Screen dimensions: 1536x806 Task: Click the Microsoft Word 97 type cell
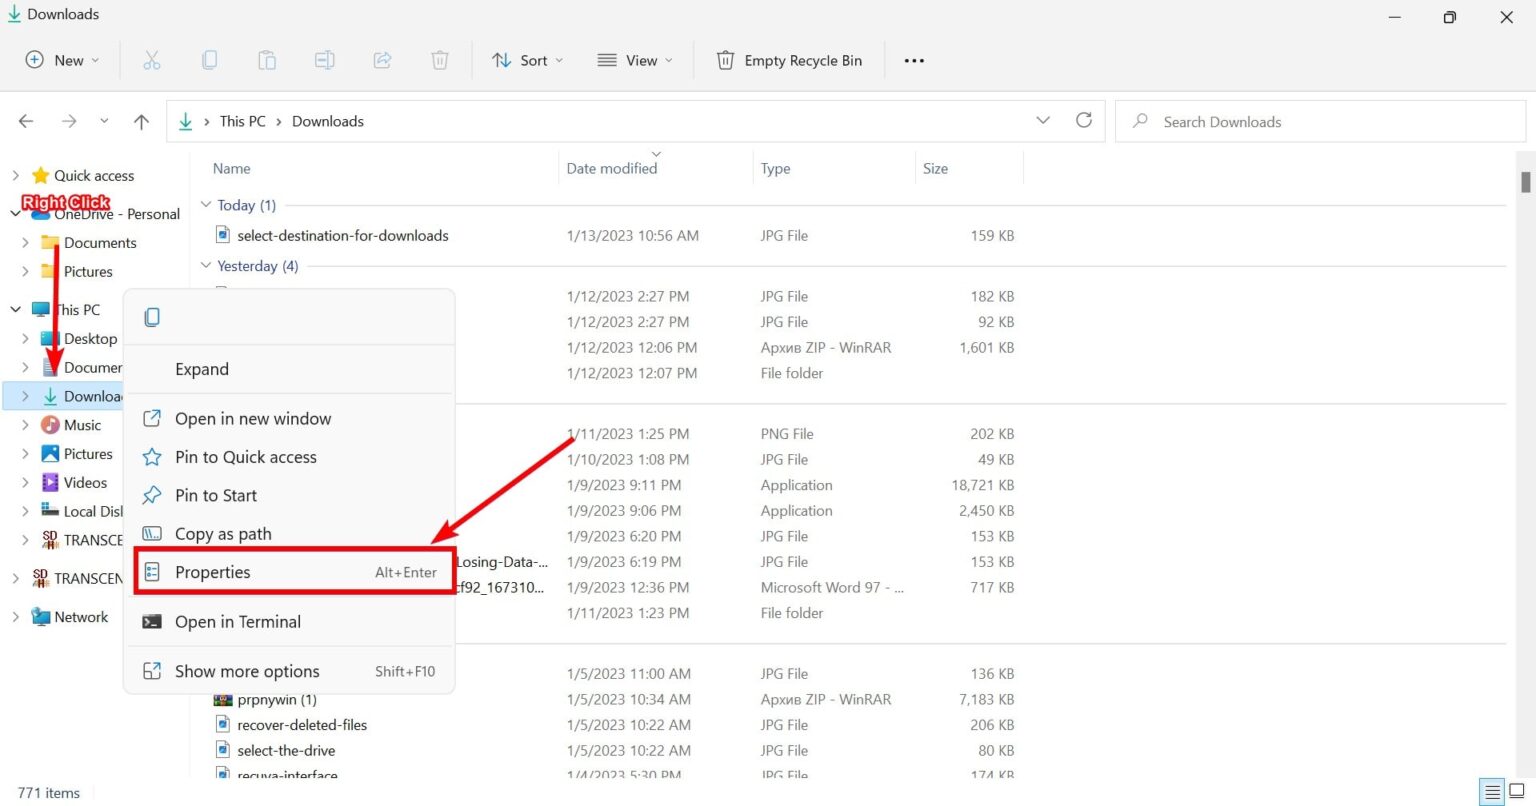[832, 587]
